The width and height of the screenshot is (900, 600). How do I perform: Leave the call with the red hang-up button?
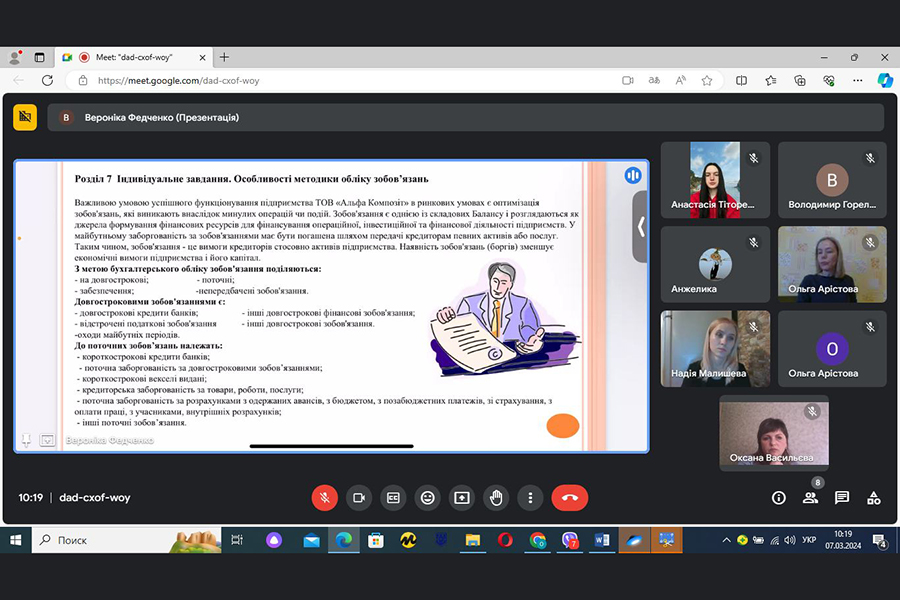pyautogui.click(x=570, y=497)
